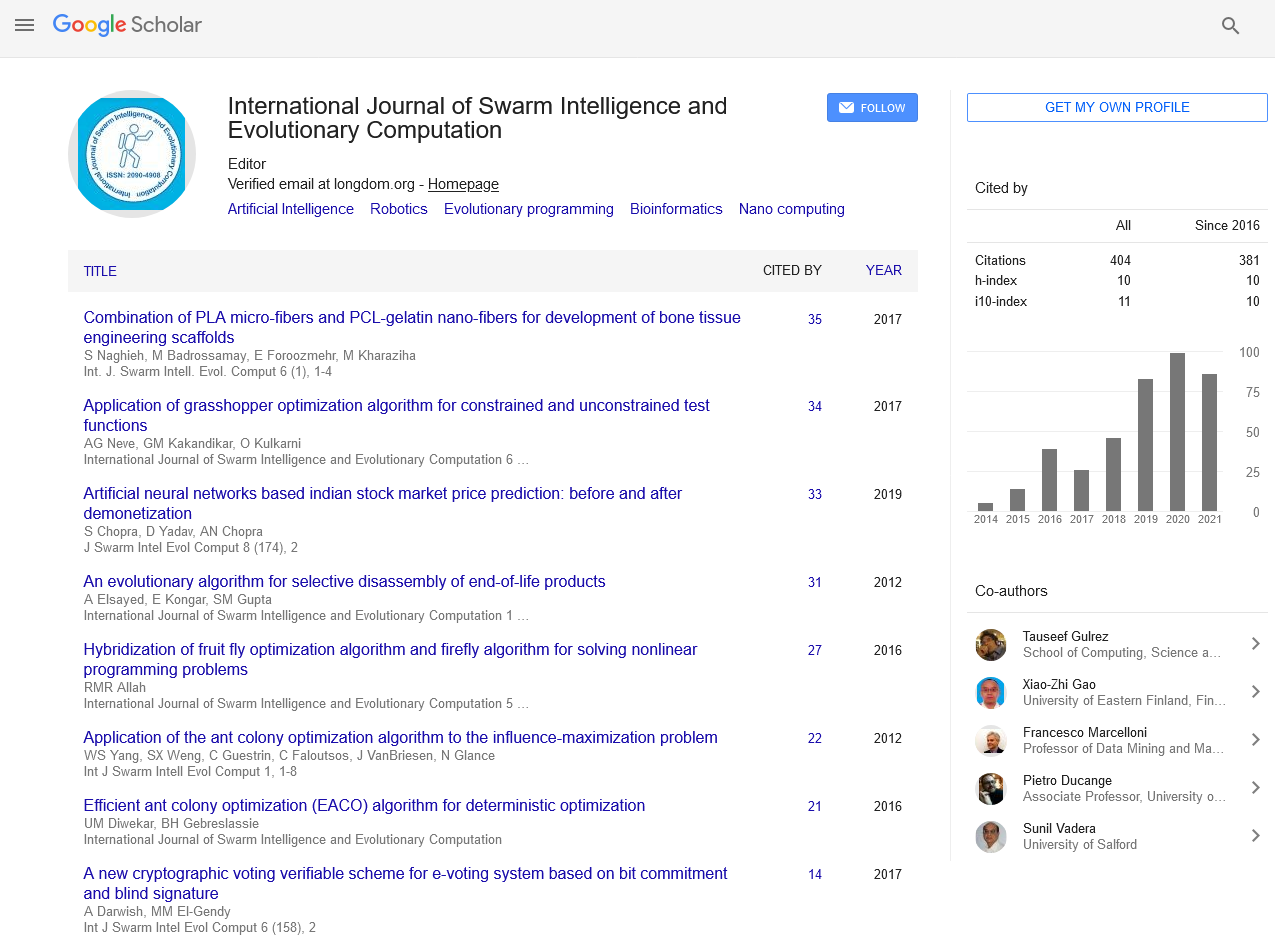The width and height of the screenshot is (1275, 943).
Task: Open citation count 35 for first article
Action: point(814,319)
